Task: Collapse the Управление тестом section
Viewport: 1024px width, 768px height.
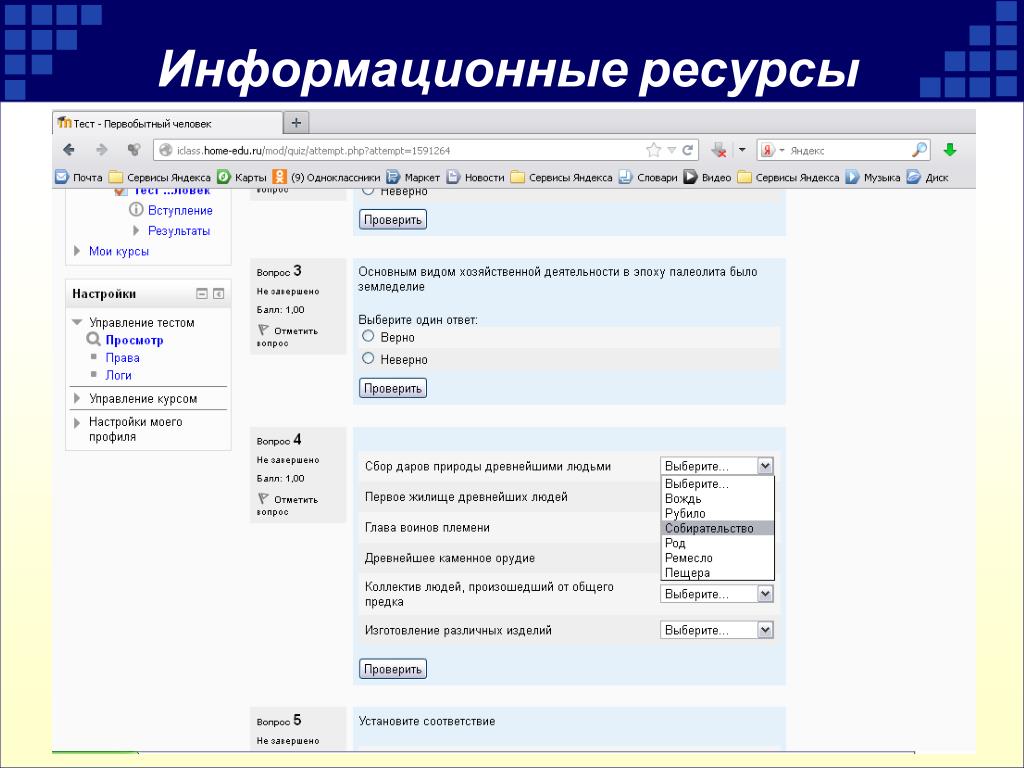Action: pyautogui.click(x=77, y=322)
